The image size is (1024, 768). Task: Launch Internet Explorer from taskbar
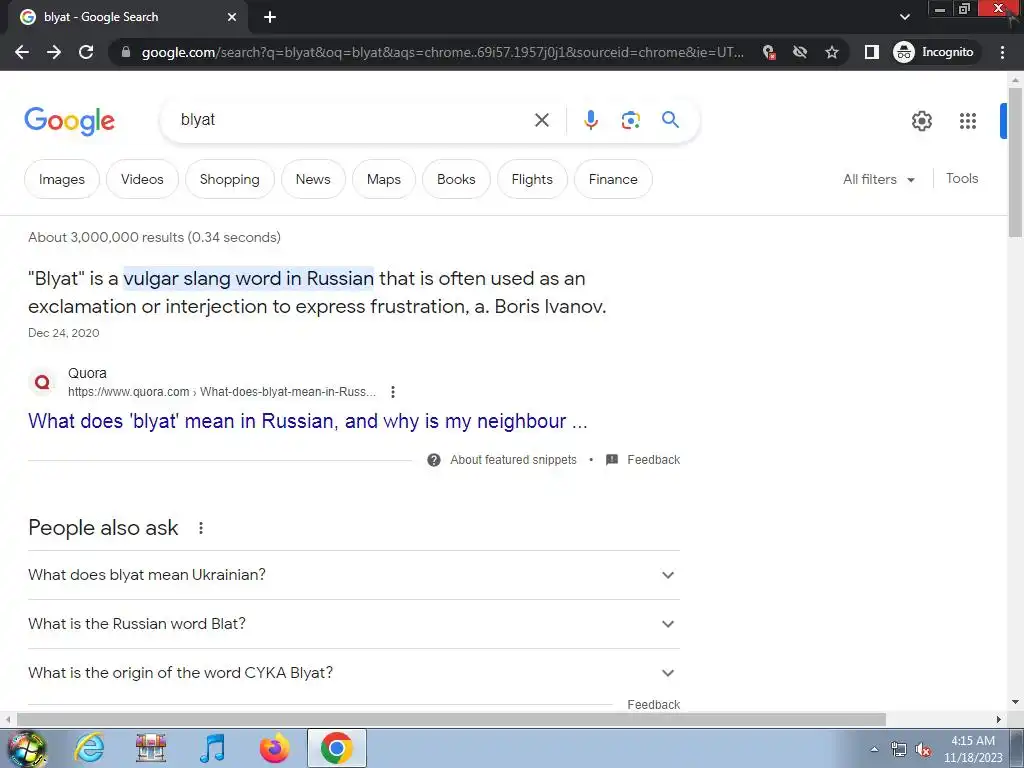89,748
